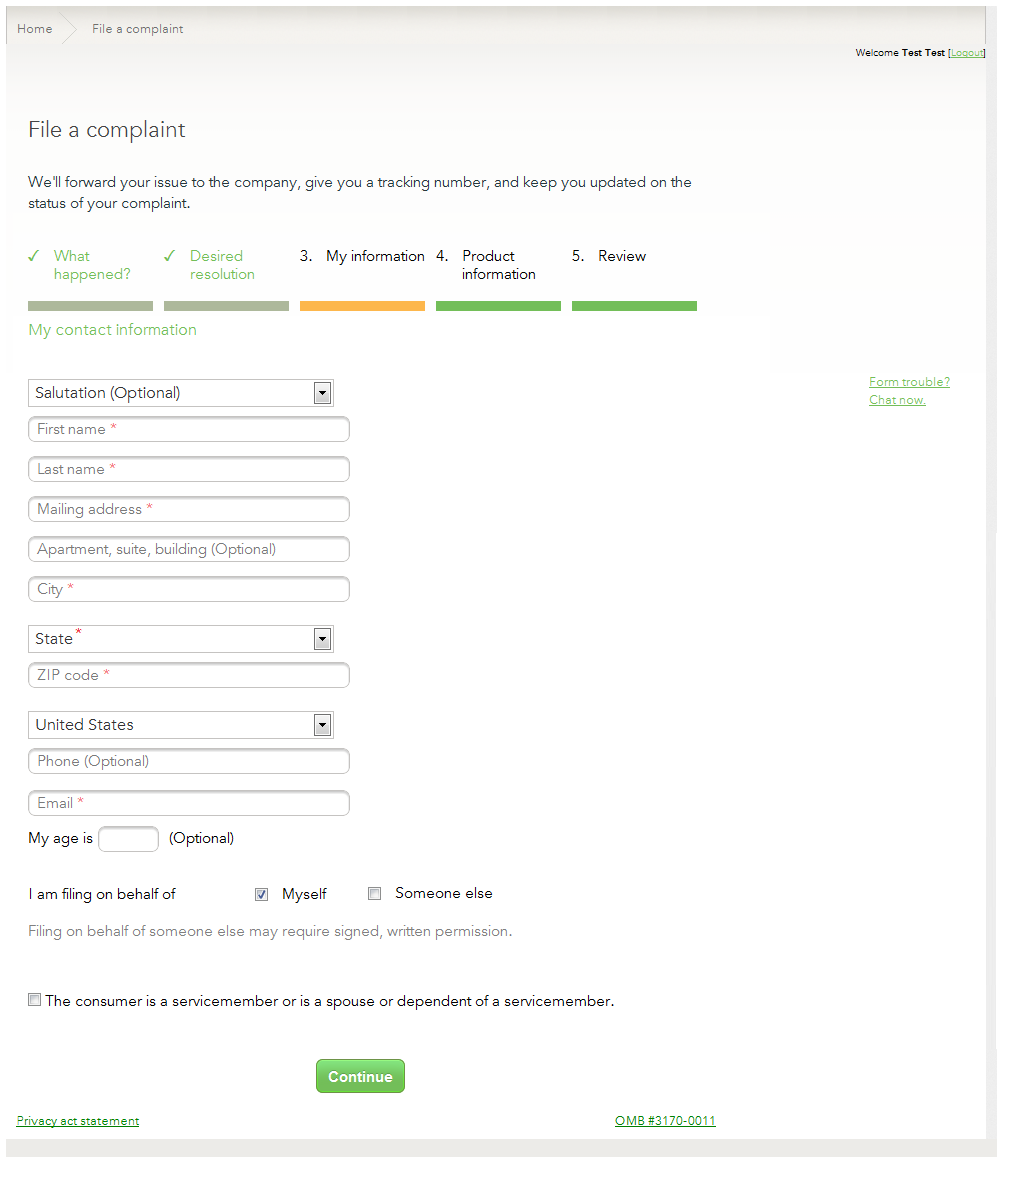Click the Home breadcrumb
Screen dimensions: 1020x1188
point(35,29)
